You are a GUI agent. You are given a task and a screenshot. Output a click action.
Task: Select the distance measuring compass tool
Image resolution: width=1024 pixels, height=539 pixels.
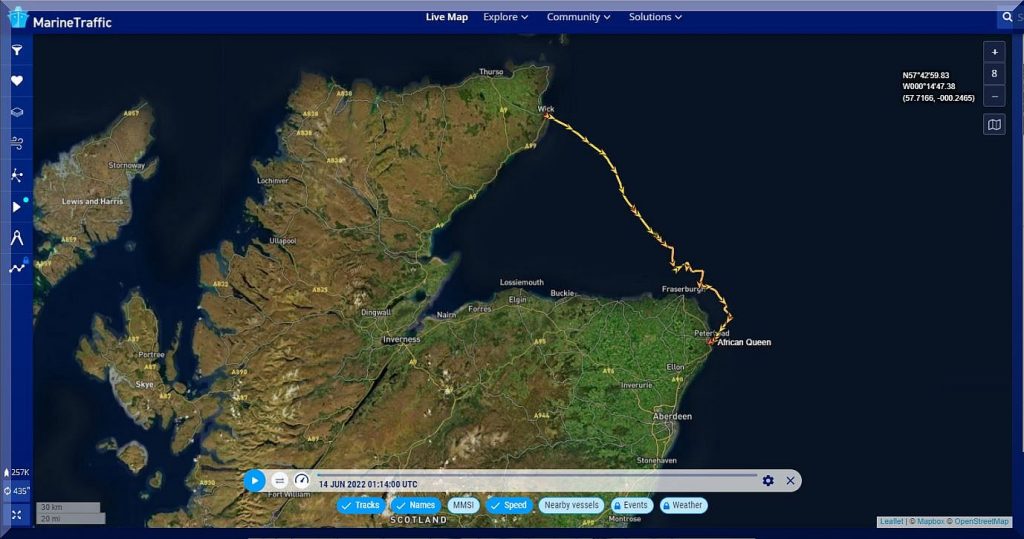[x=17, y=237]
